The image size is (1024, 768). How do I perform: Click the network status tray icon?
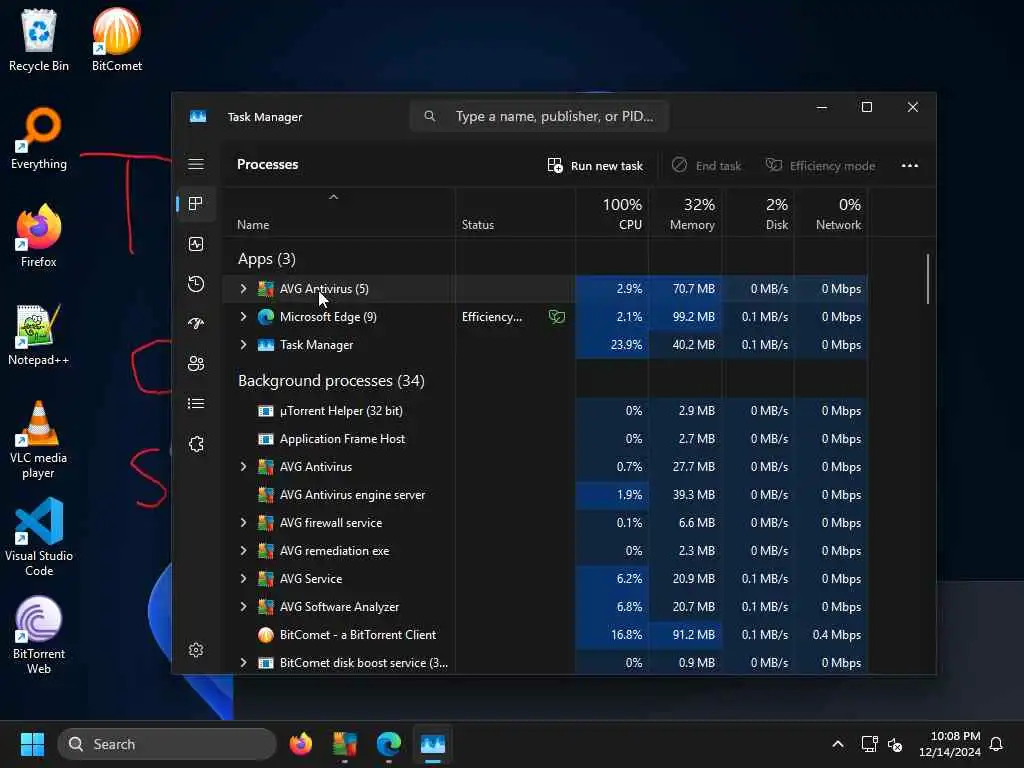(x=869, y=744)
